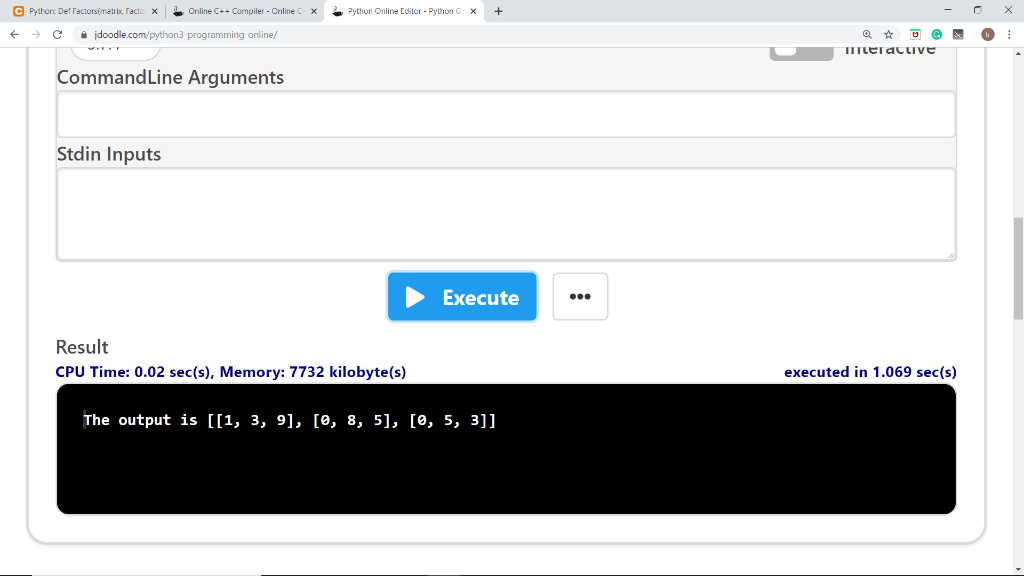Open the zoom magnifier icon in address bar

[x=867, y=35]
